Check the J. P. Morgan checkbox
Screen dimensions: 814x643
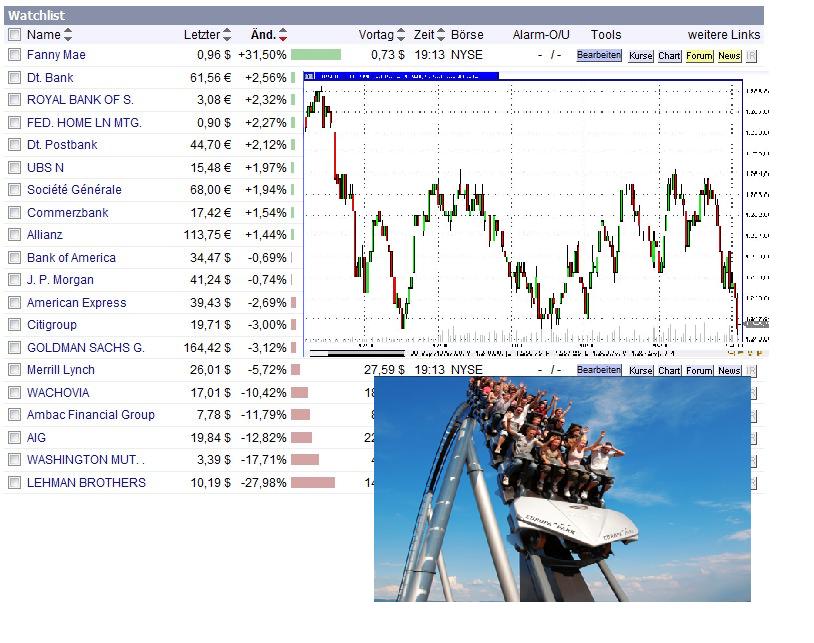15,280
